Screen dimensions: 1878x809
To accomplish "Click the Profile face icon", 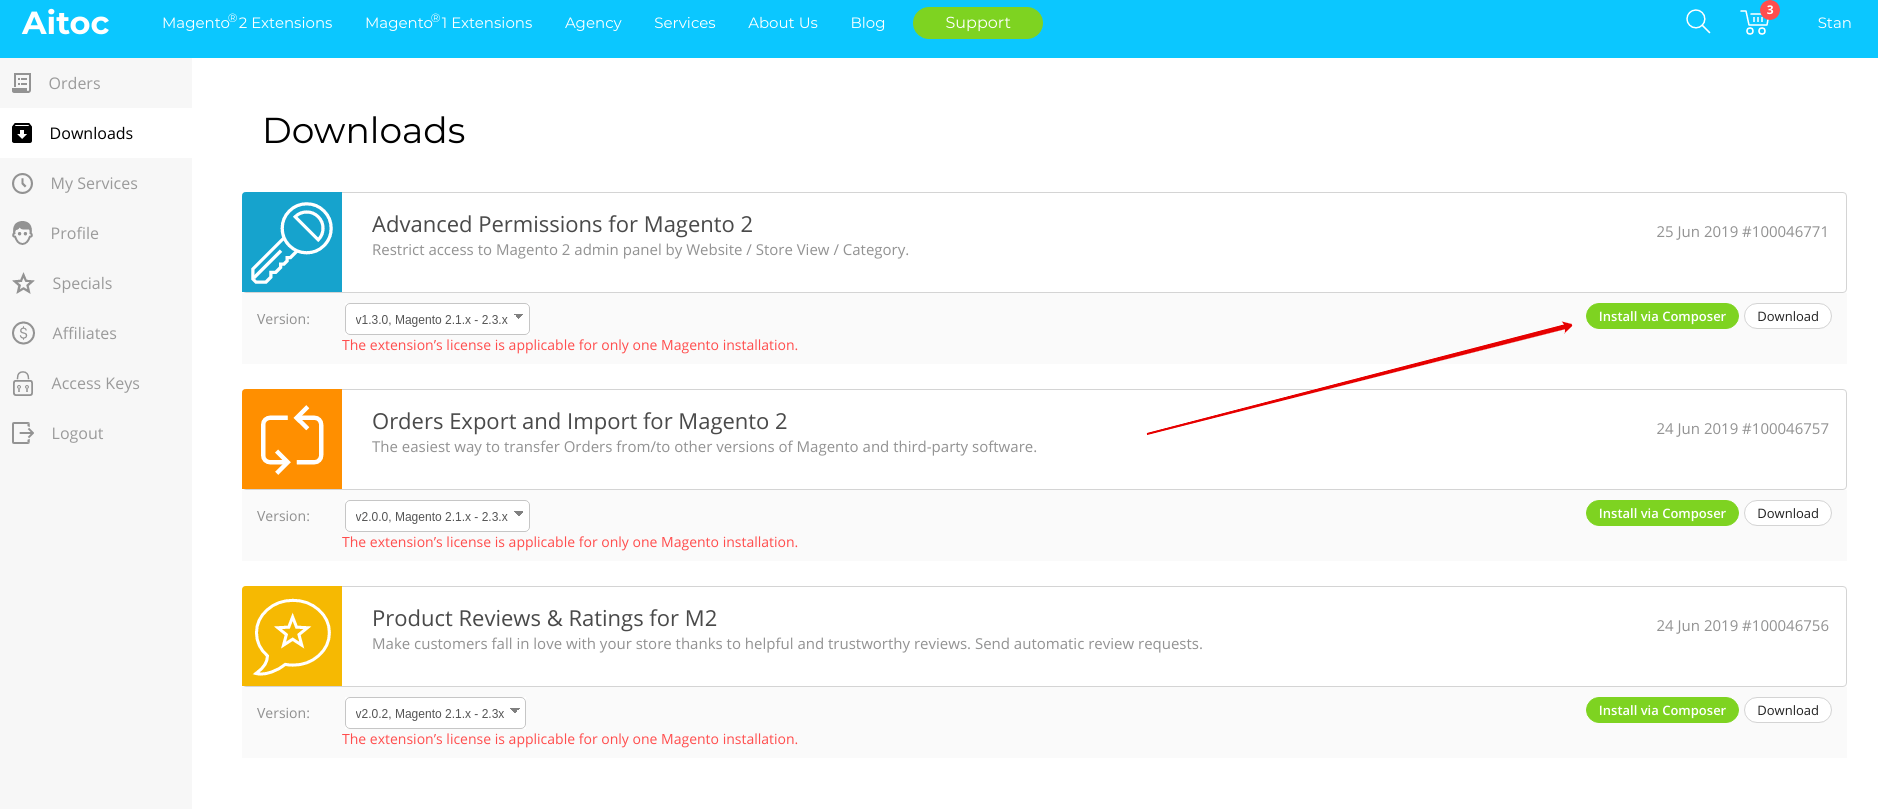I will point(23,233).
